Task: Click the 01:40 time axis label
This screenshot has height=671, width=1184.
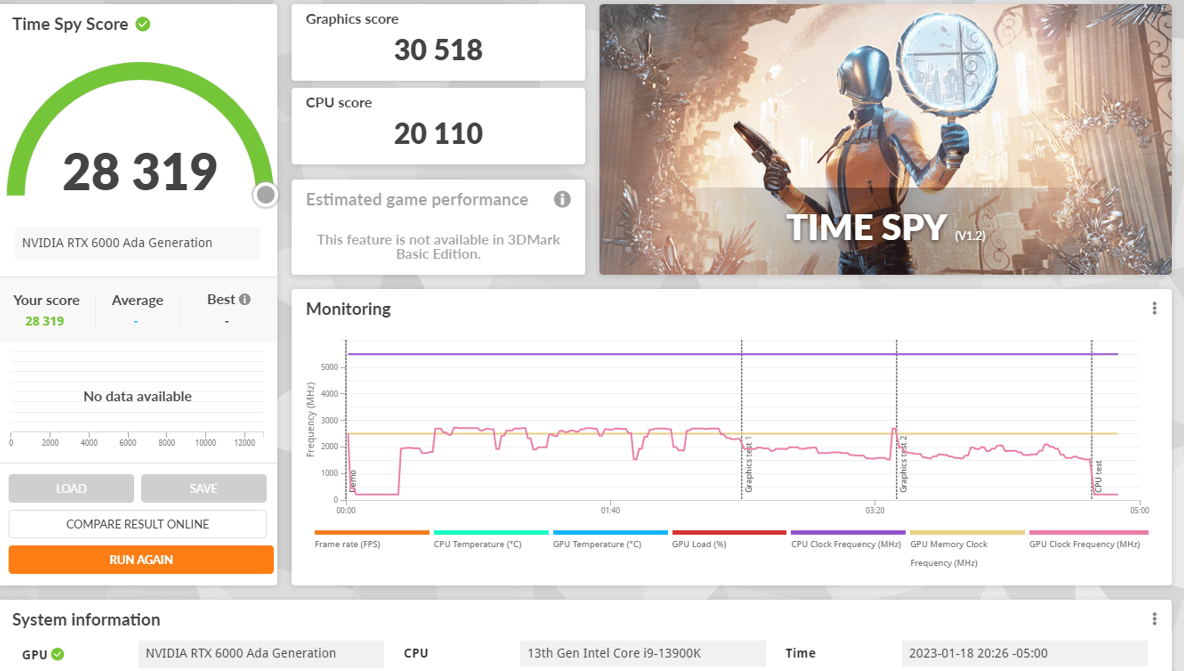Action: [610, 511]
